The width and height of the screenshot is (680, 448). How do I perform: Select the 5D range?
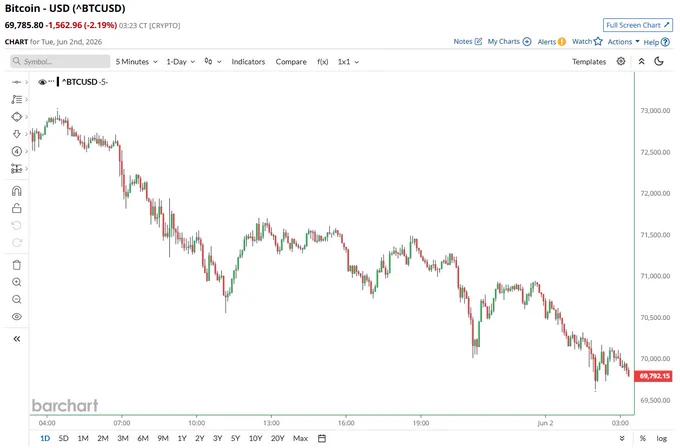(x=63, y=438)
